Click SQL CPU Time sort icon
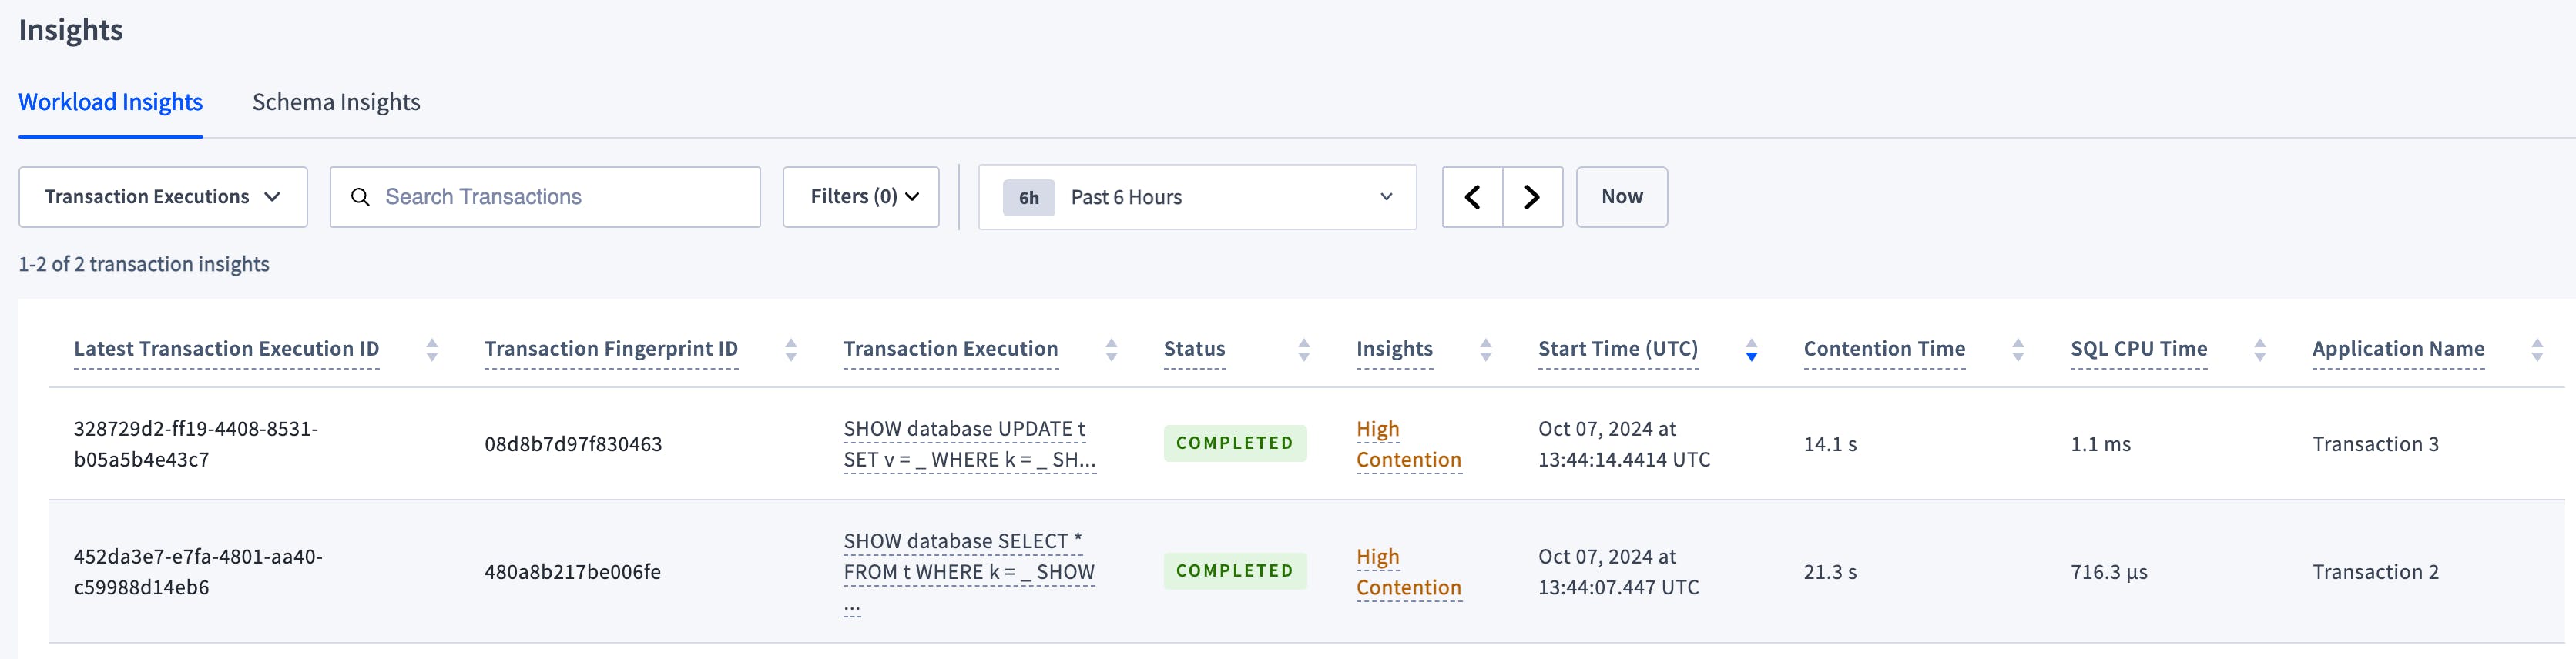 2259,349
